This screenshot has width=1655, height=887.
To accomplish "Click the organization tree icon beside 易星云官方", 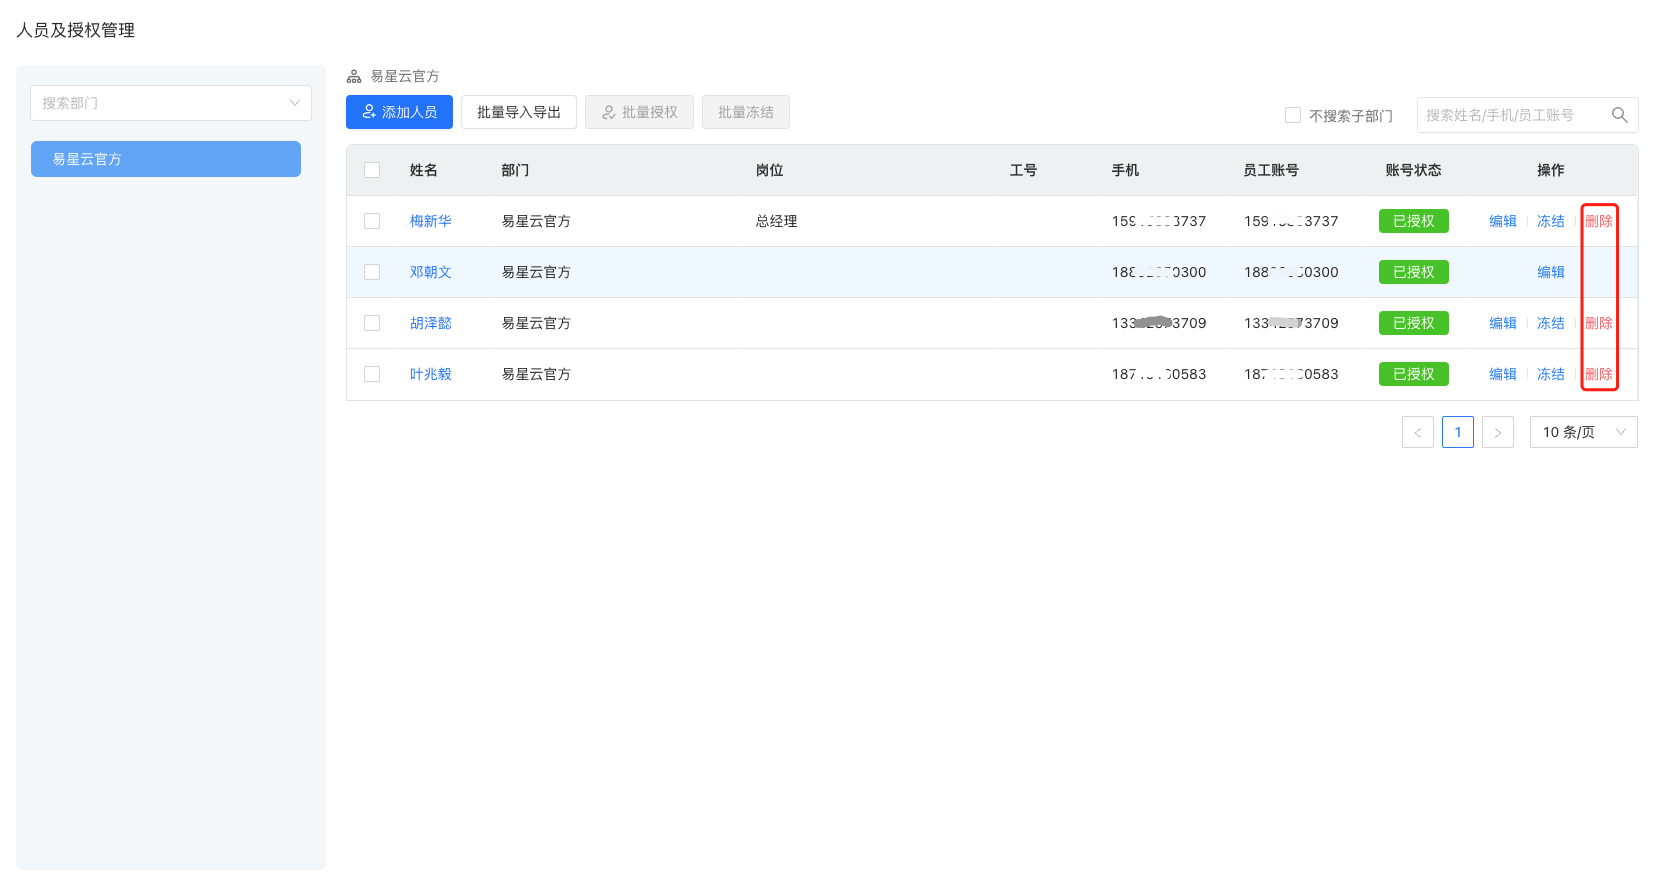I will pos(354,76).
